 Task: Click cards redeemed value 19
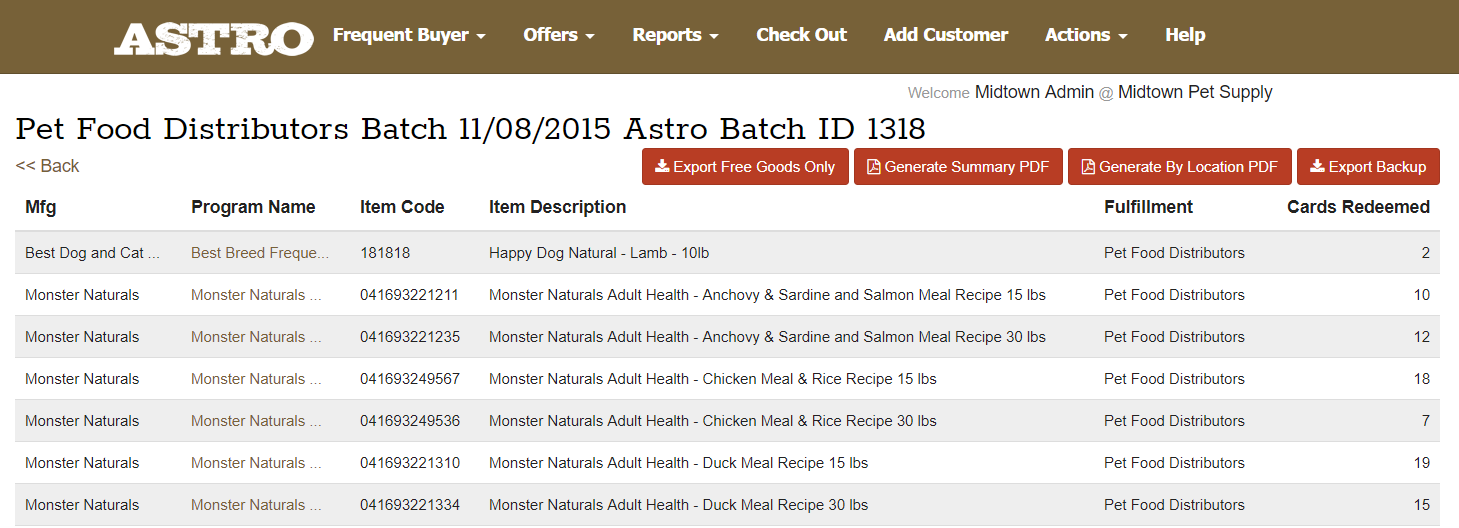click(1422, 463)
